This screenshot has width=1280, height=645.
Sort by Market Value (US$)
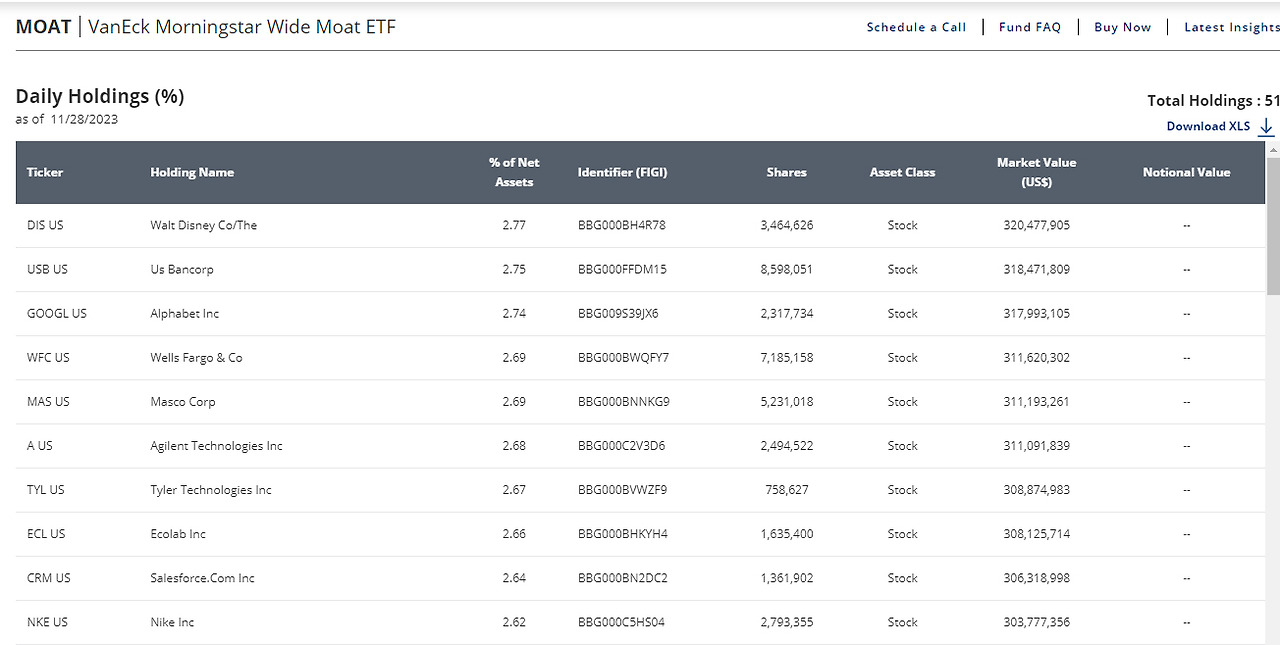(x=1036, y=172)
